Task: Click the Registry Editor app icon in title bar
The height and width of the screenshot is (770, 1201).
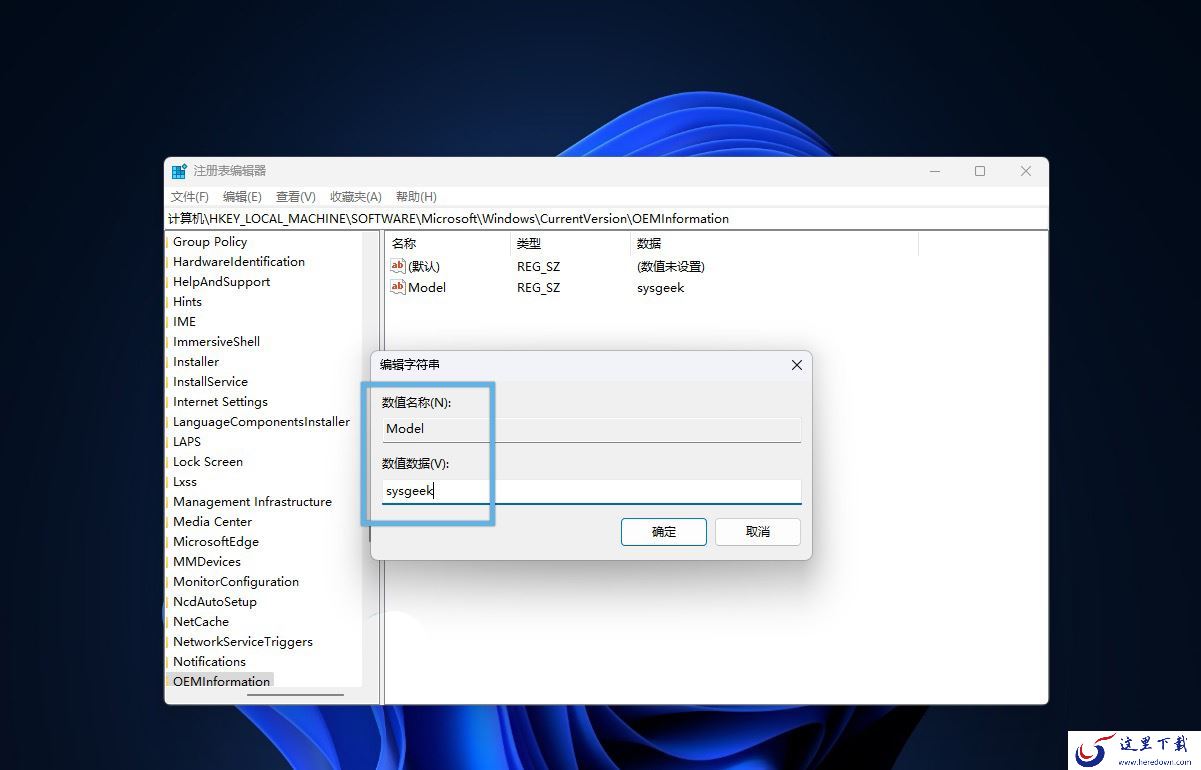Action: point(179,171)
